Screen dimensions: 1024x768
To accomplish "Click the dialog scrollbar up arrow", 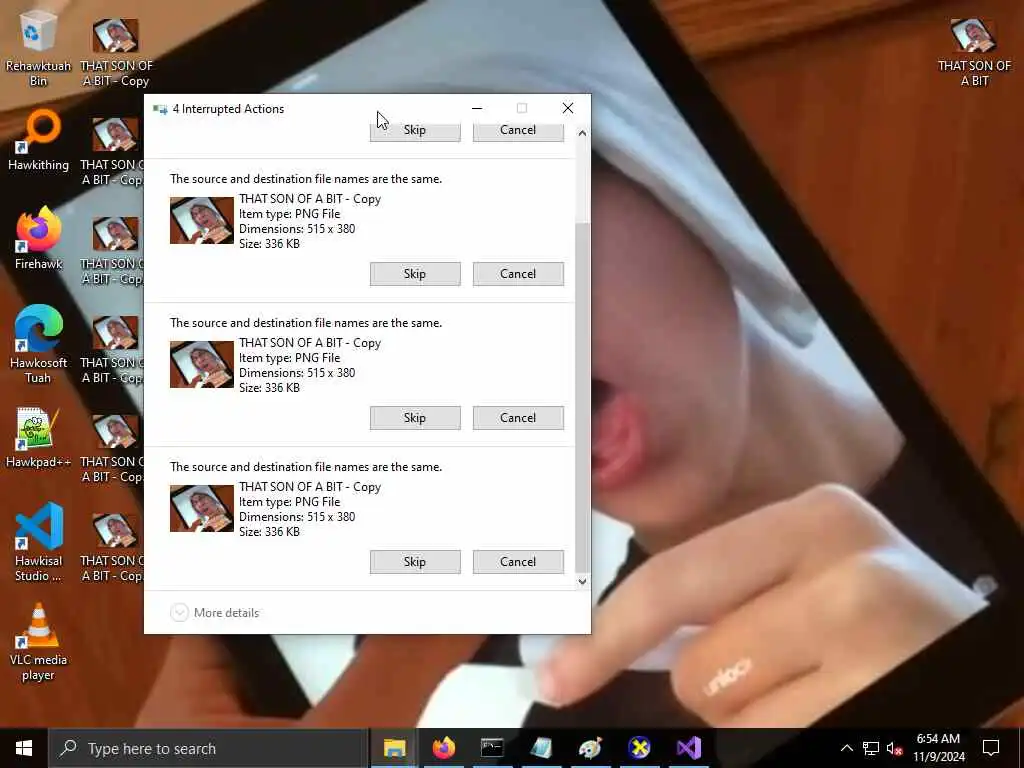I will (x=582, y=133).
